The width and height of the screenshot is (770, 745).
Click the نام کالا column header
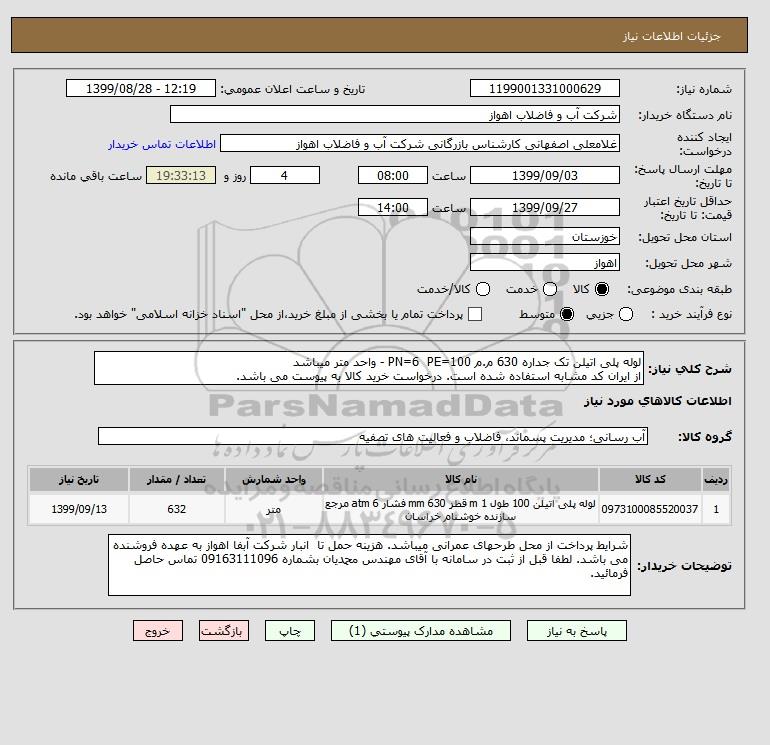461,479
